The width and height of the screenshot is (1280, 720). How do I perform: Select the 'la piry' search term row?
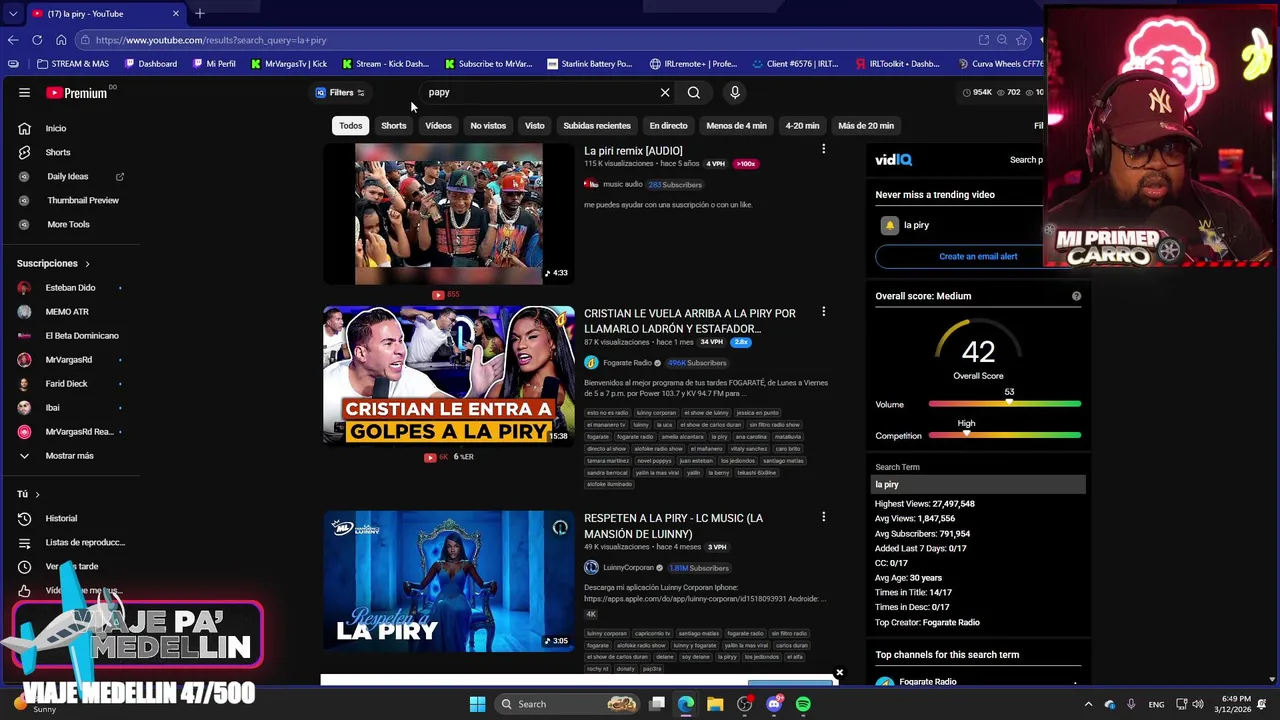coord(978,484)
